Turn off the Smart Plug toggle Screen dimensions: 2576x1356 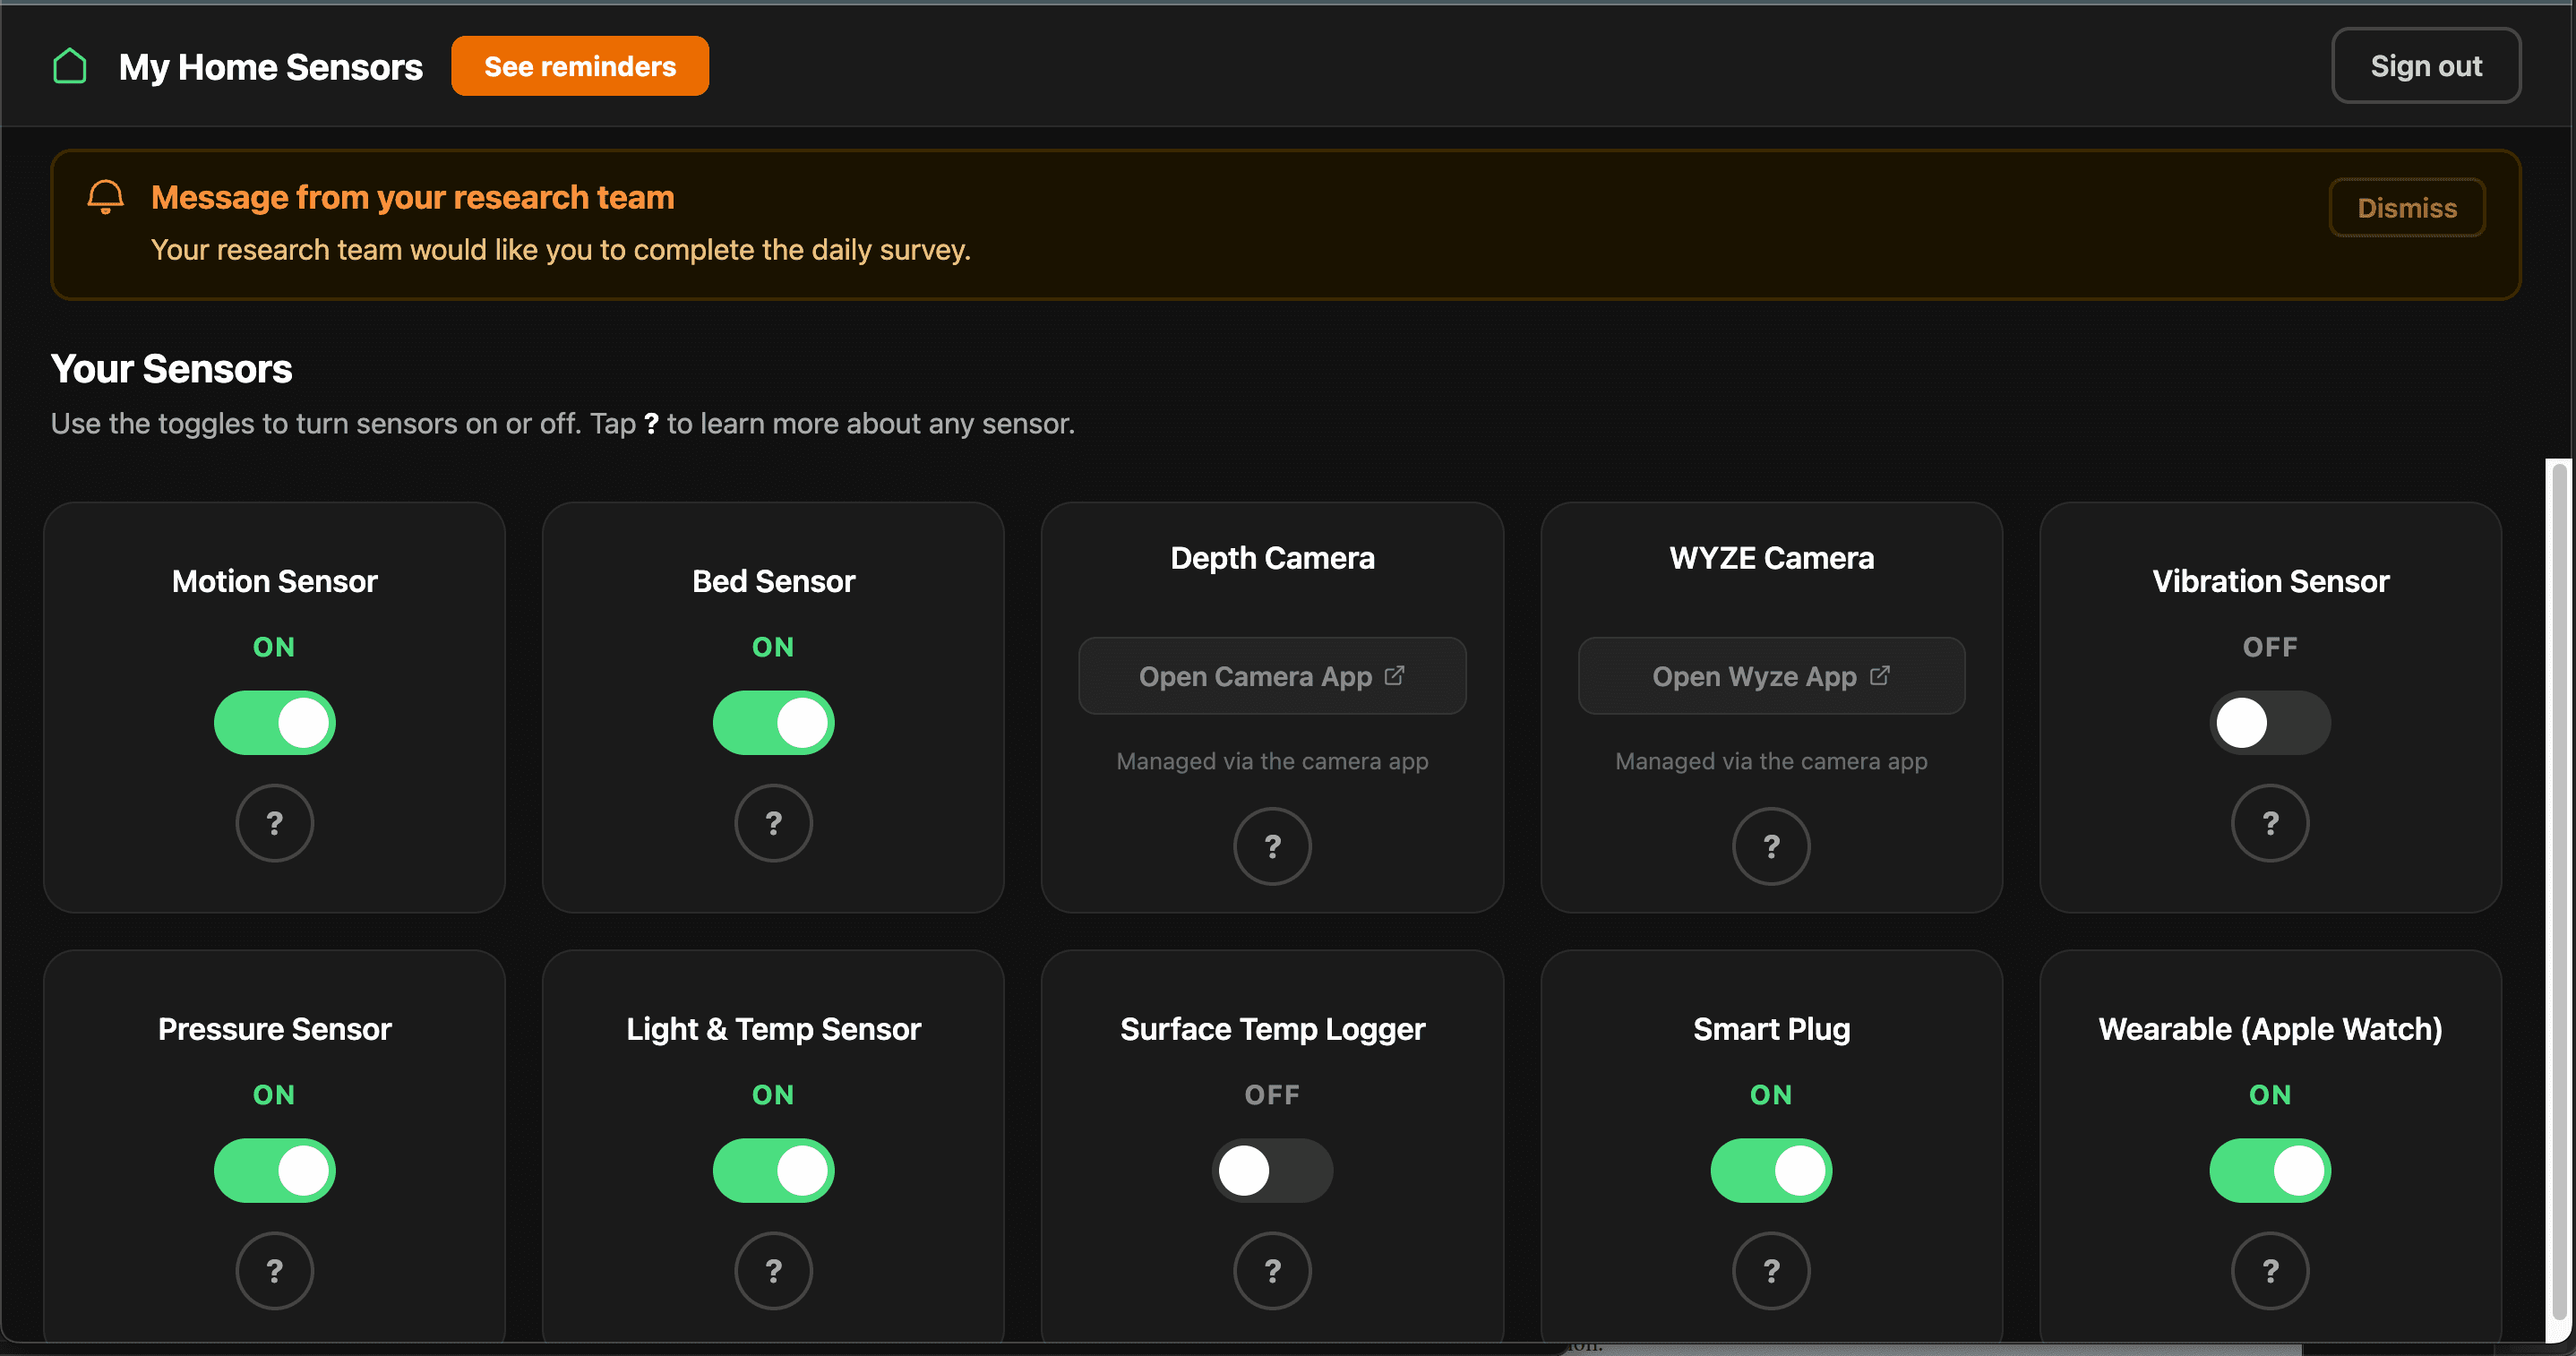[x=1771, y=1170]
